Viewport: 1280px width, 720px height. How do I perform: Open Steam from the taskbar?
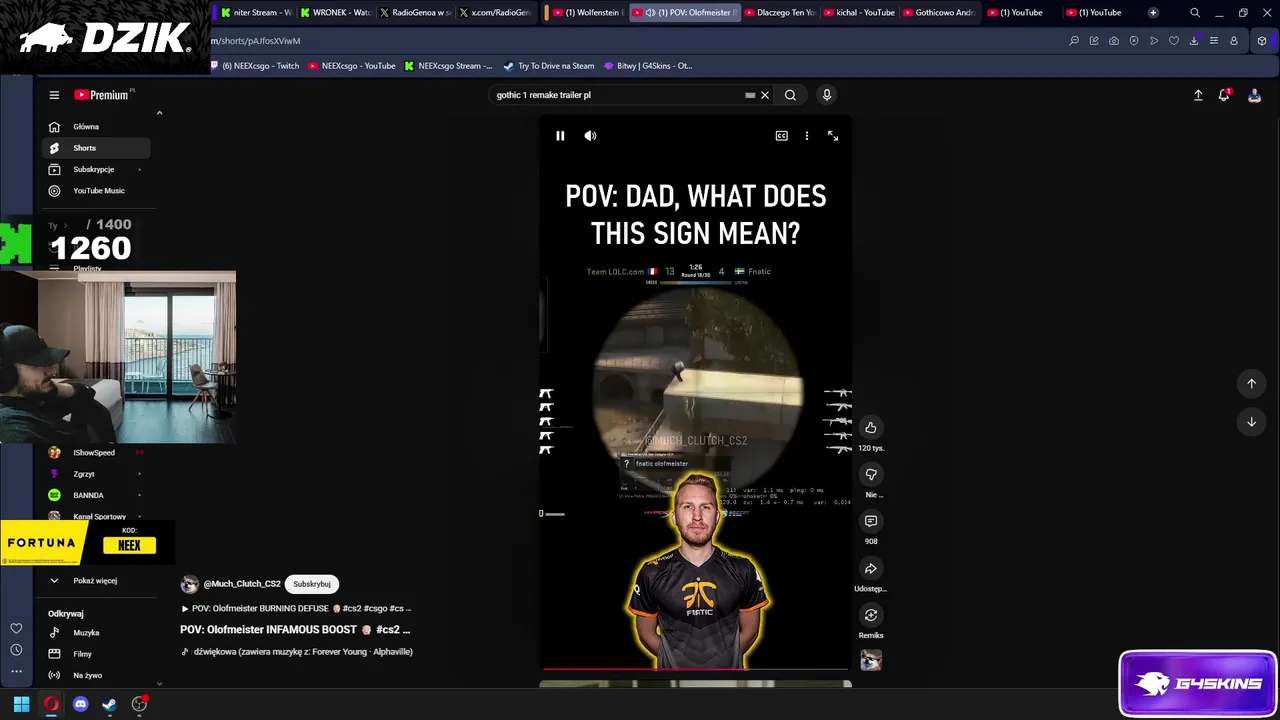109,704
